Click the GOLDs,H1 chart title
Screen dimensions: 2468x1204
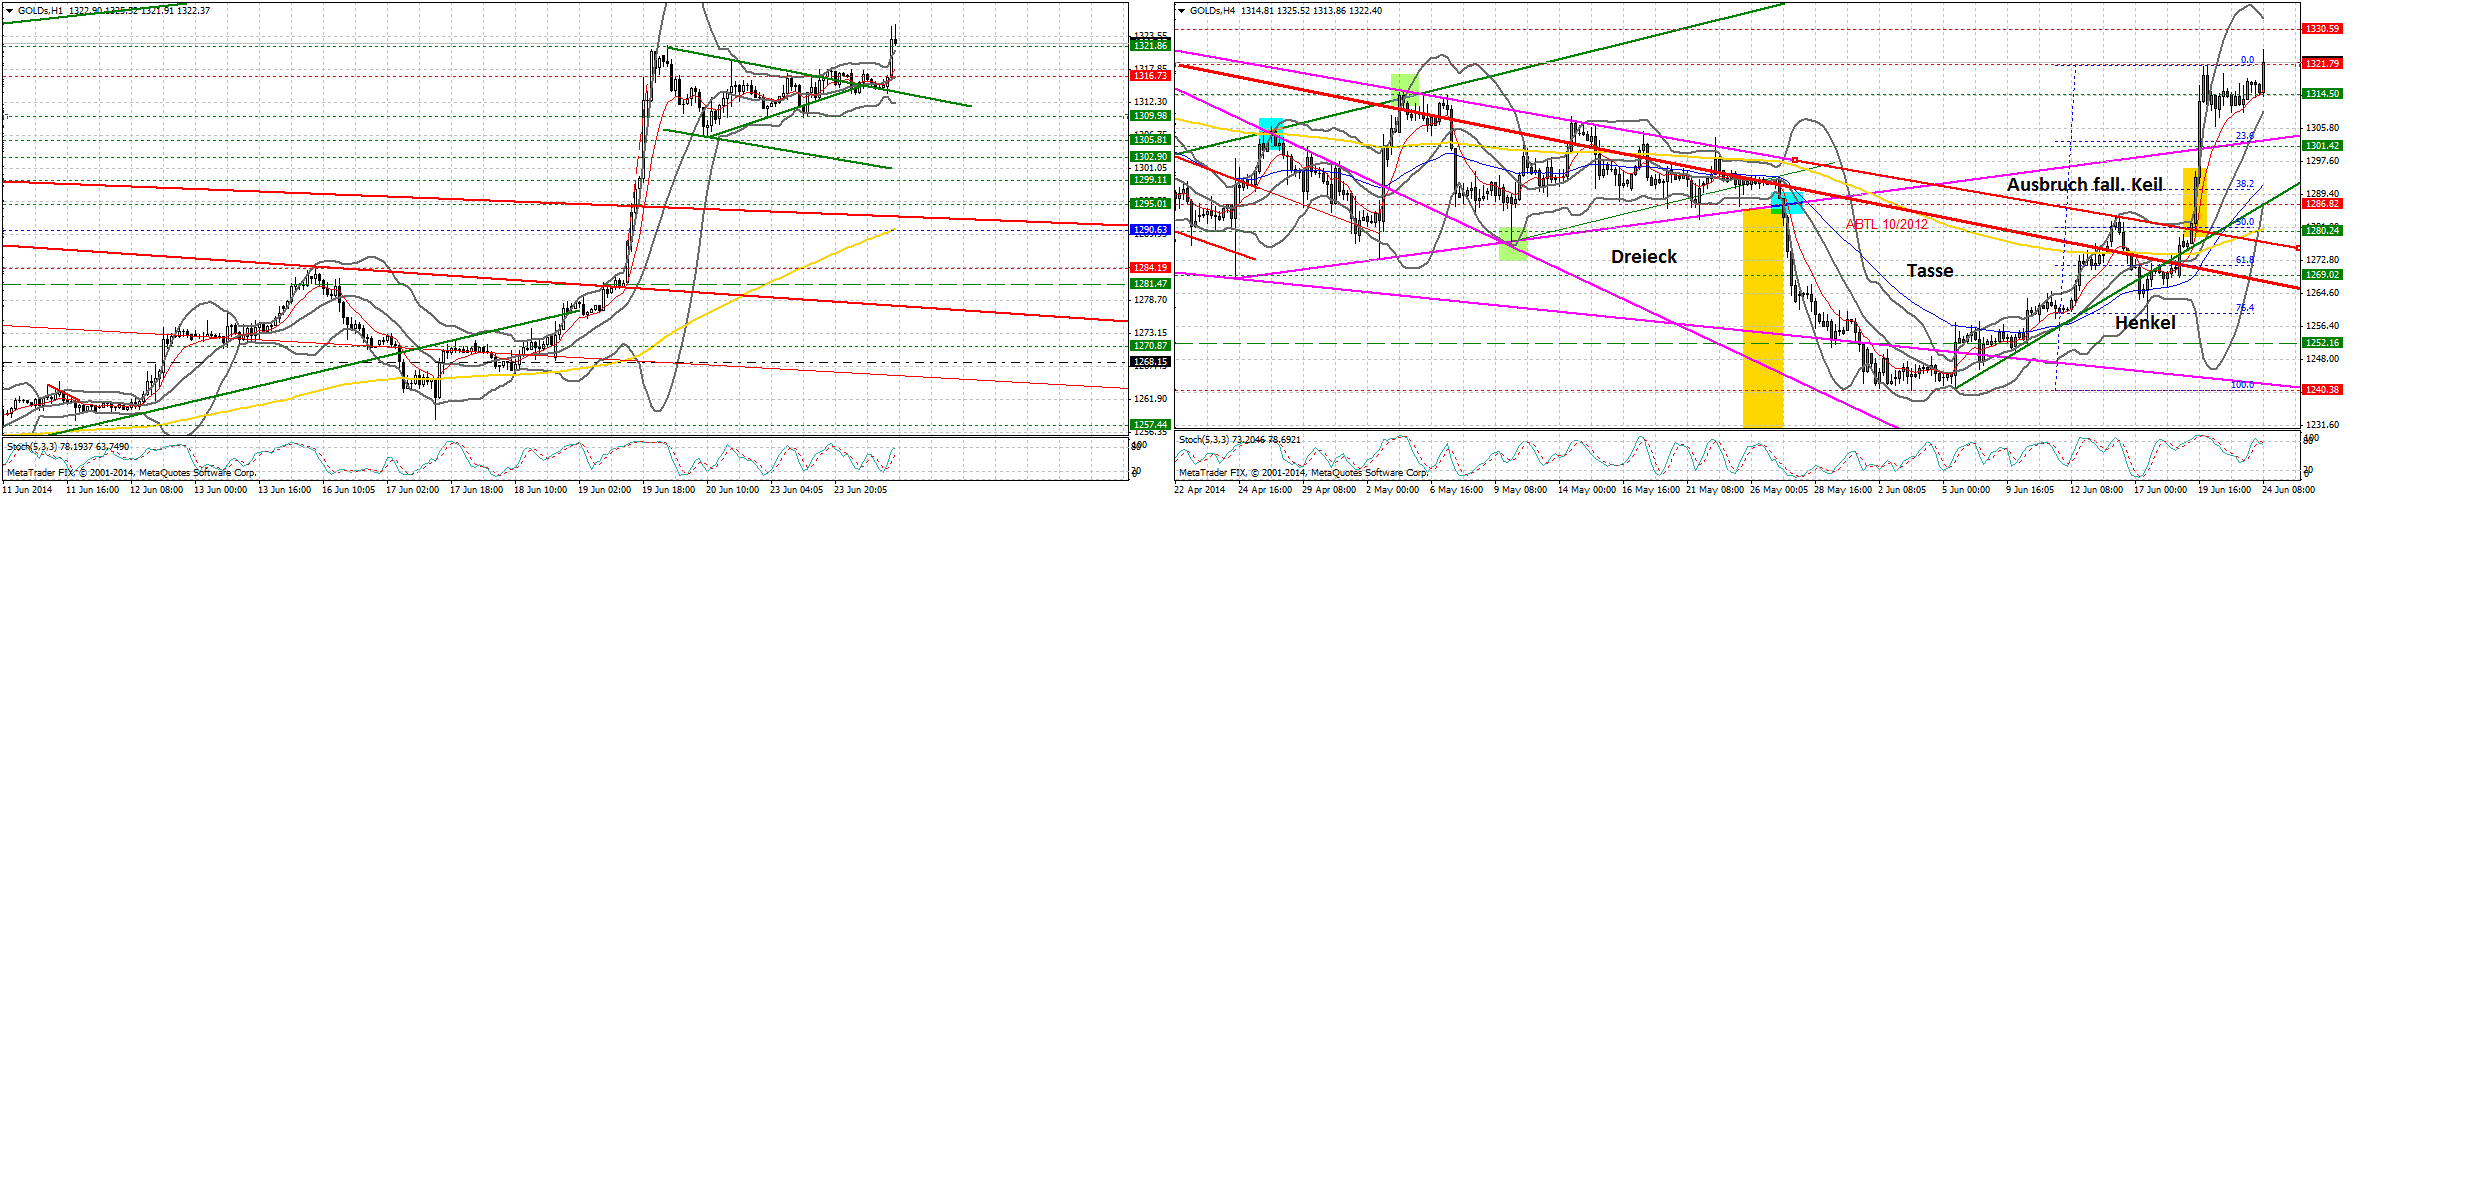(45, 8)
